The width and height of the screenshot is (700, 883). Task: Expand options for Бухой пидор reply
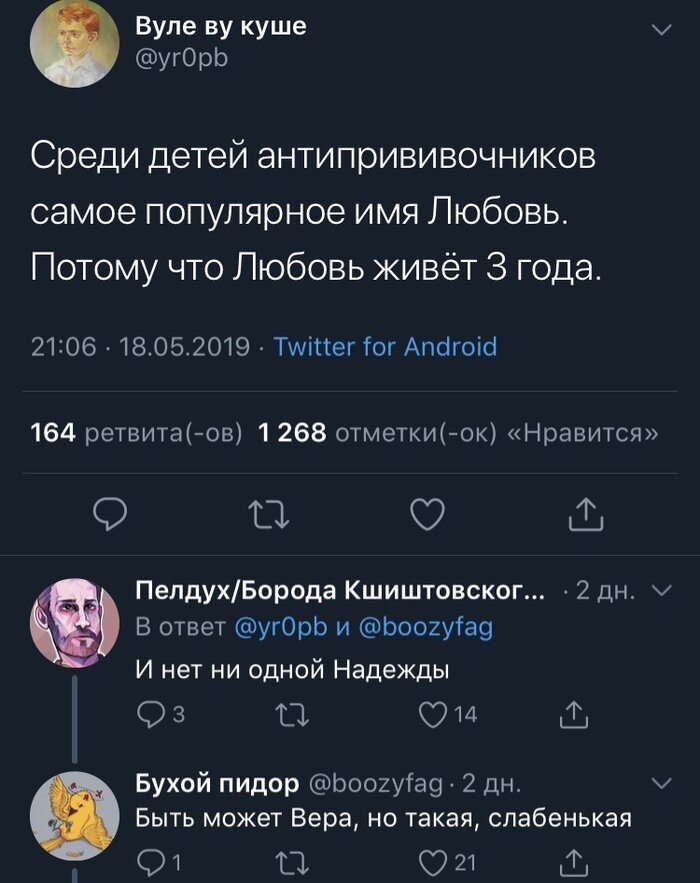click(x=661, y=781)
